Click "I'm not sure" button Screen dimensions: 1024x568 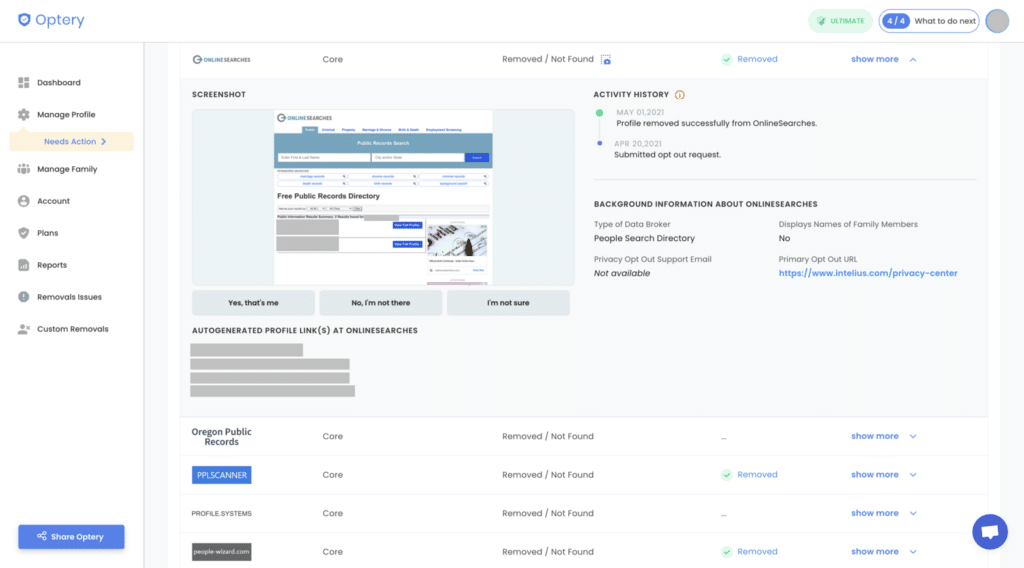pyautogui.click(x=508, y=303)
